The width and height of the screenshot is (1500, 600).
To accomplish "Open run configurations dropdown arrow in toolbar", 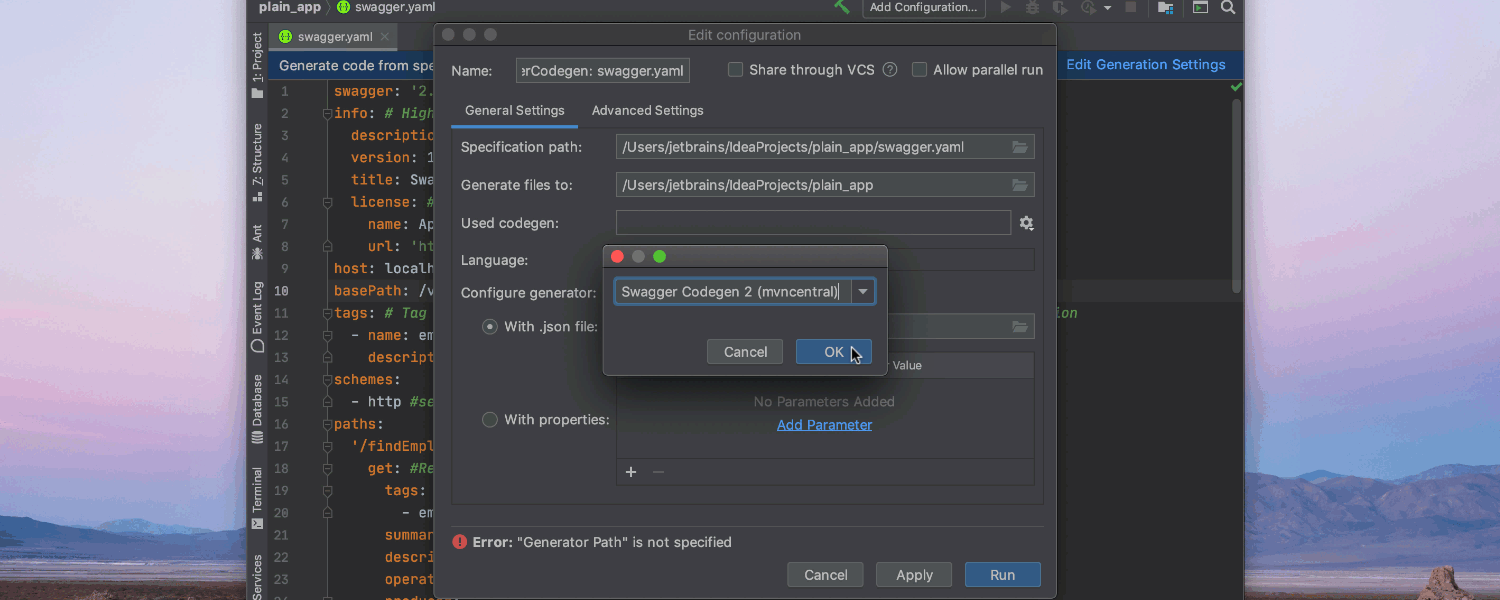I will 1108,8.
